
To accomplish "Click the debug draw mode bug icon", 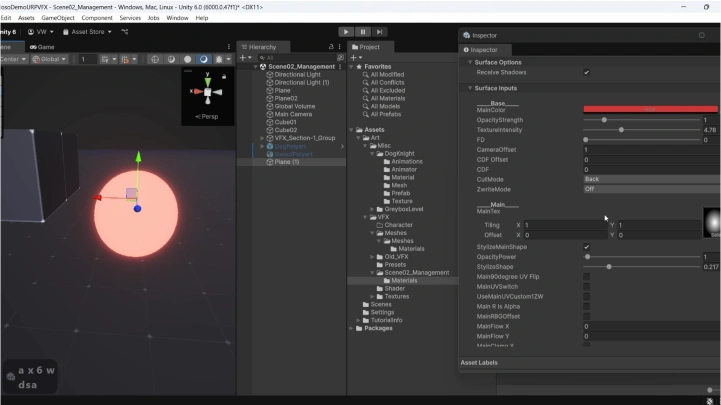I will [219, 59].
